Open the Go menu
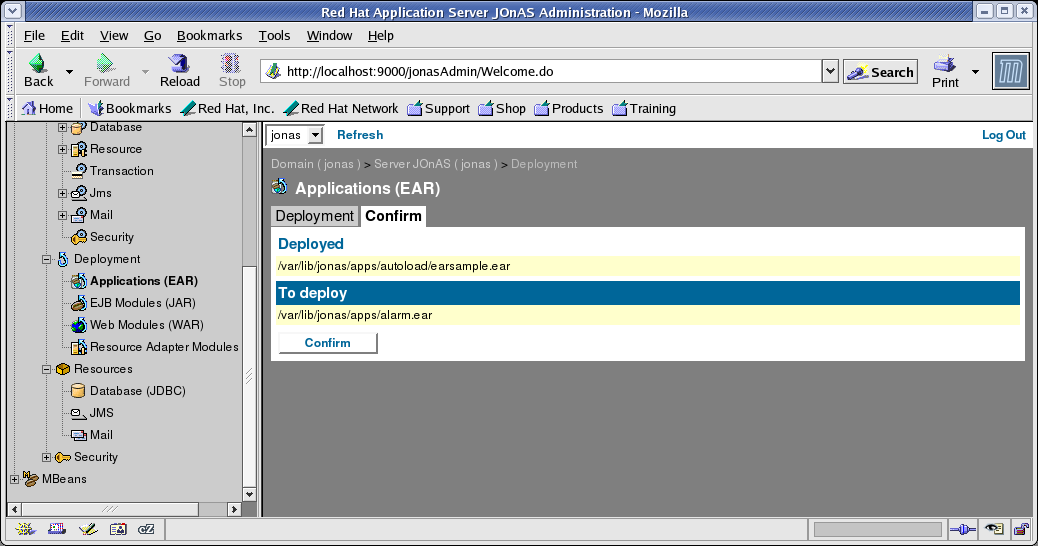Viewport: 1038px width, 546px height. 152,36
